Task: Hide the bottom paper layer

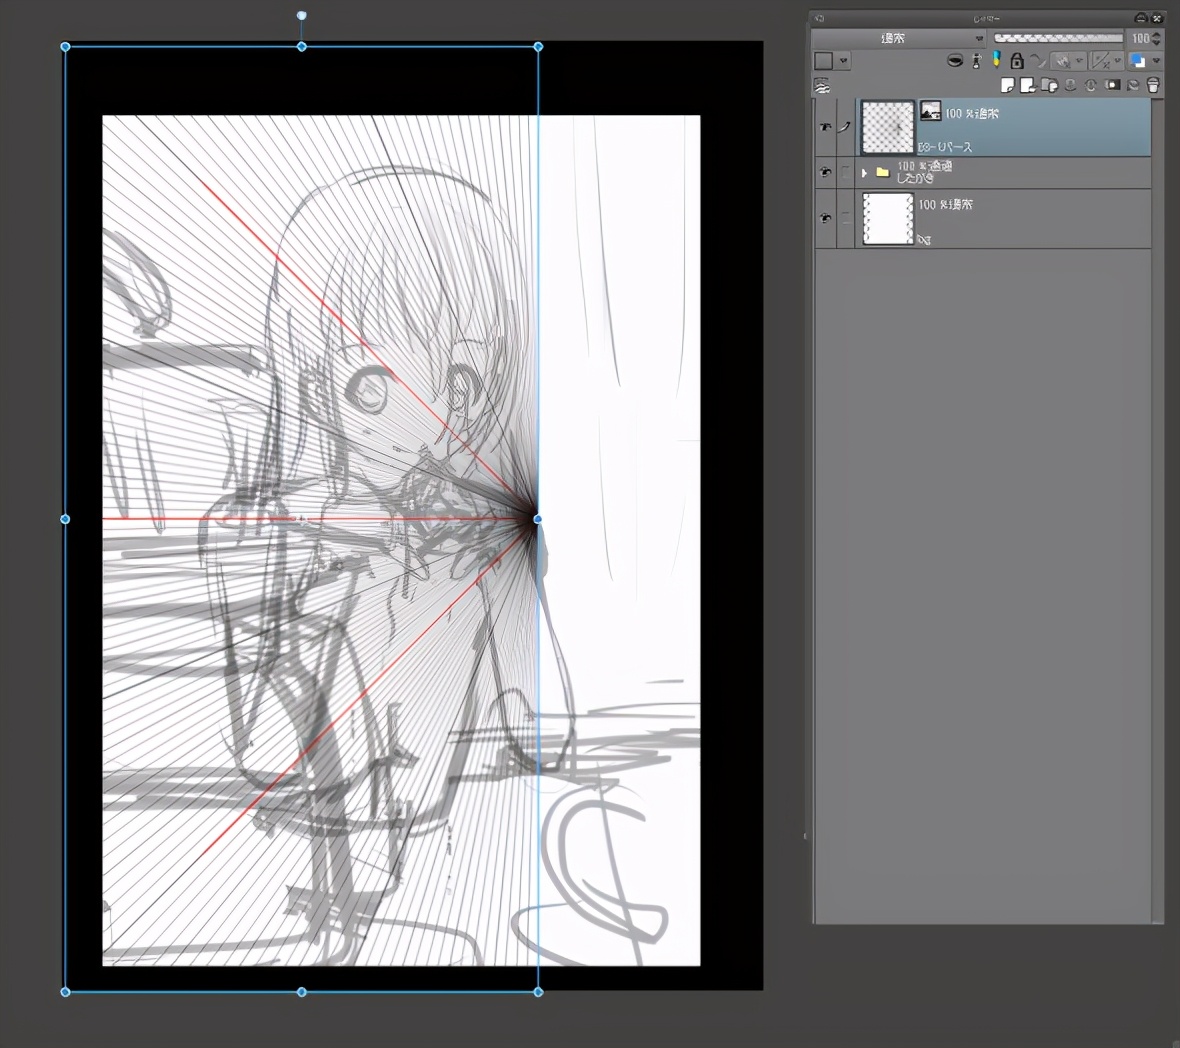Action: tap(826, 218)
